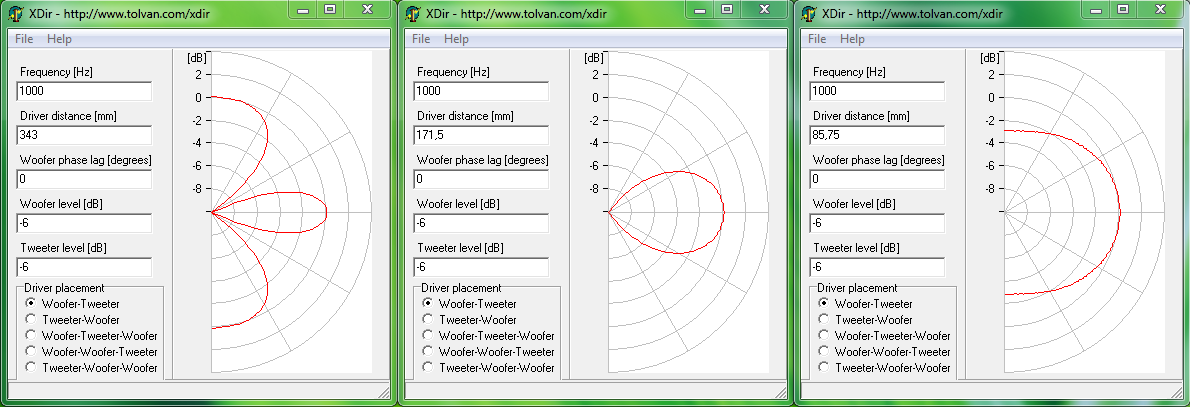
Task: Open Help menu in right XDir window
Action: pos(852,39)
